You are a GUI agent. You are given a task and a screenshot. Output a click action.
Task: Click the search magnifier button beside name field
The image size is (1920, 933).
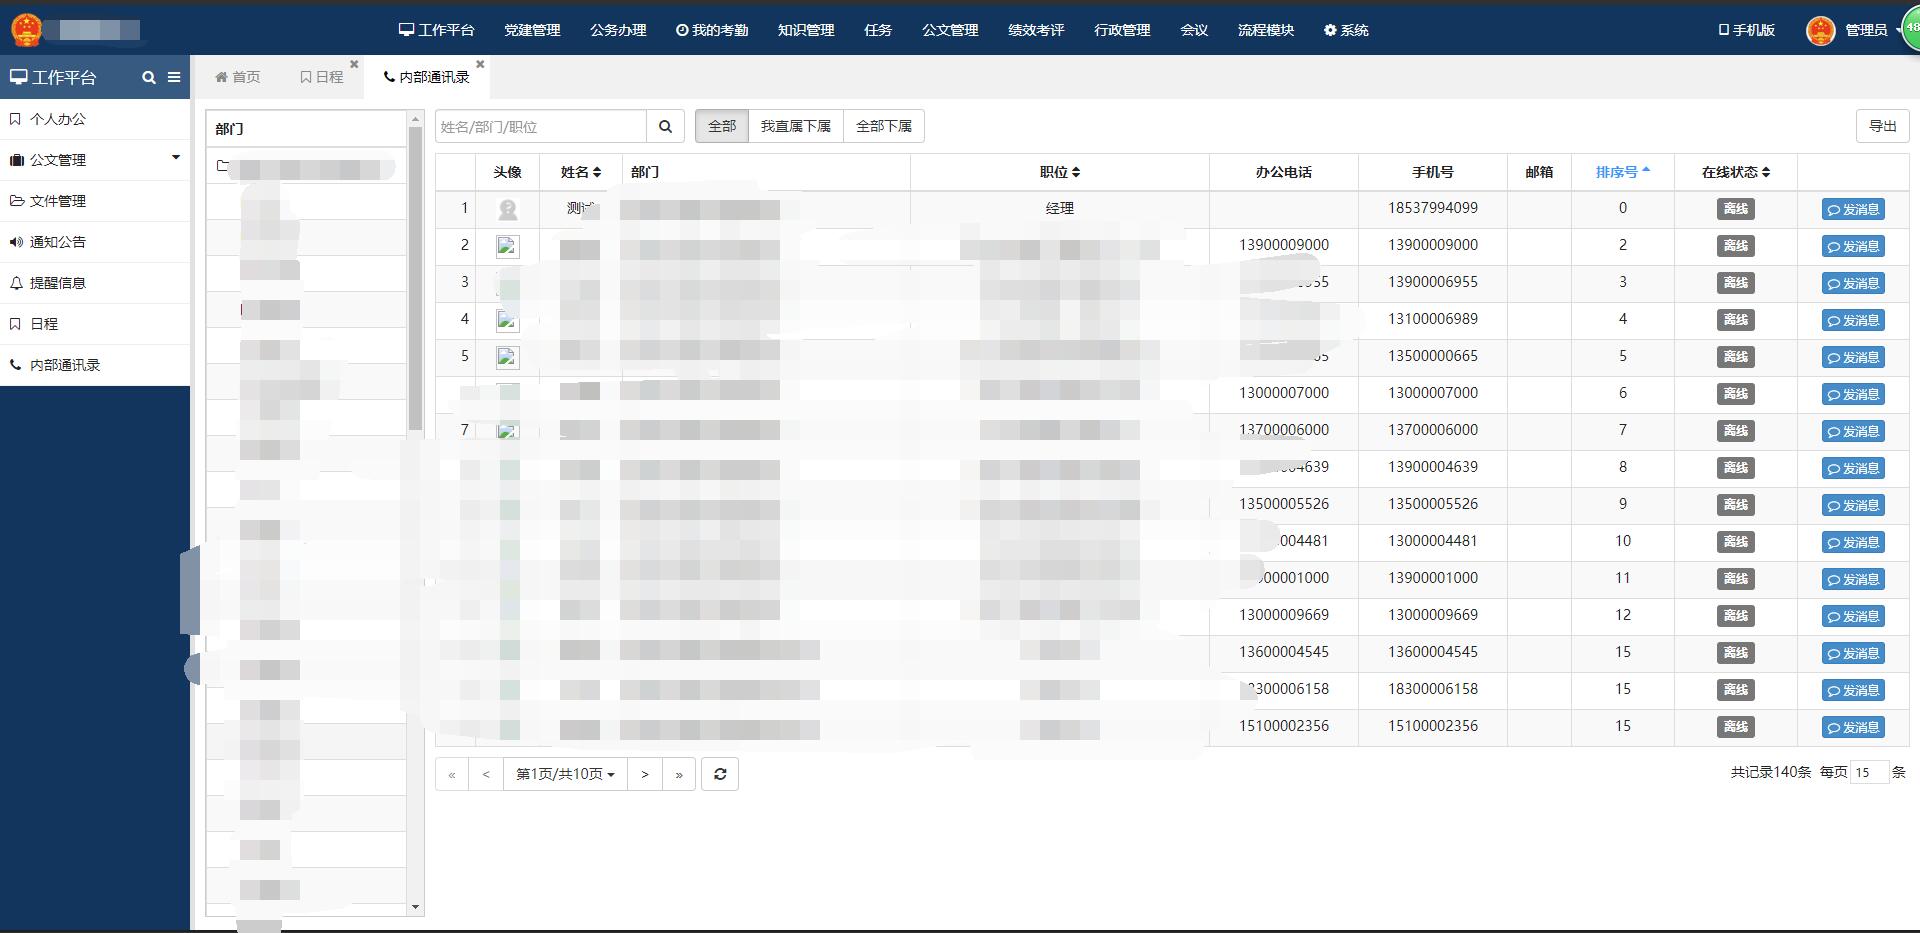(665, 126)
